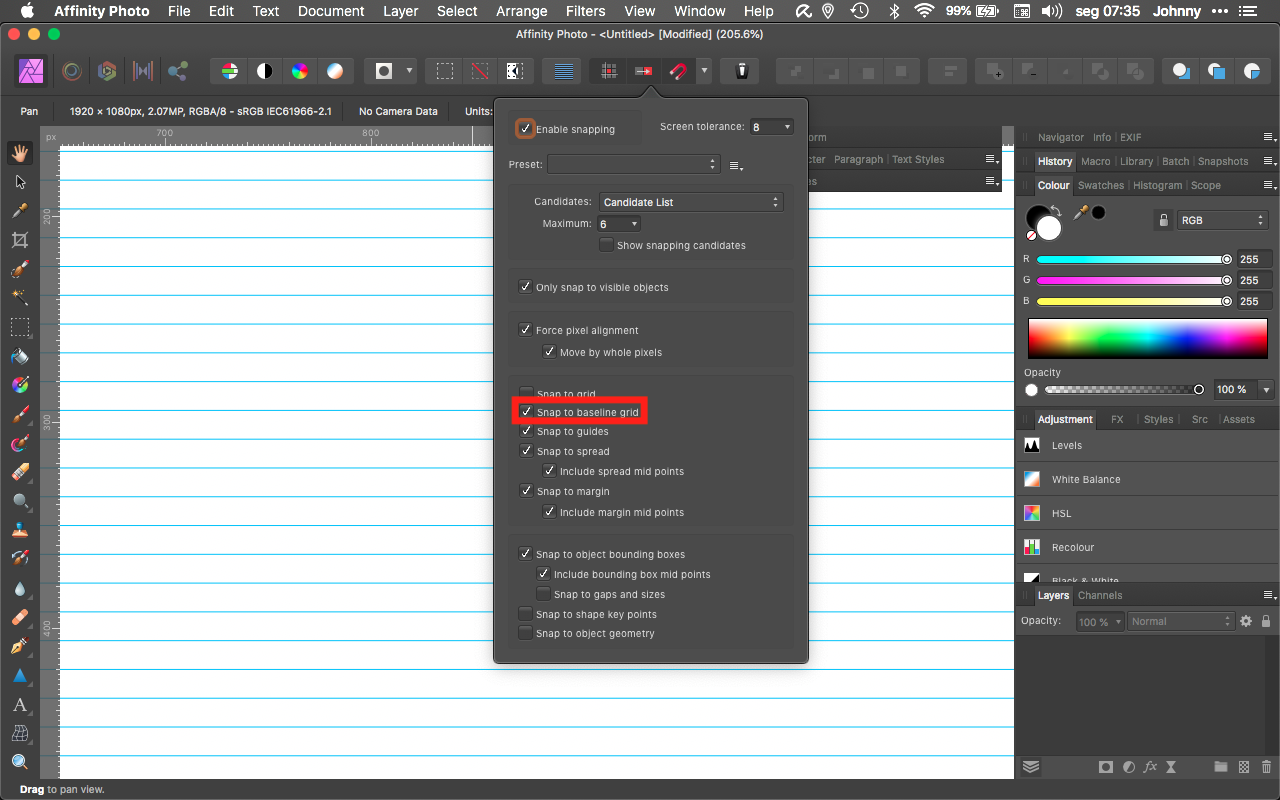The width and height of the screenshot is (1280, 800).
Task: Select the Artistic Text tool
Action: point(20,705)
